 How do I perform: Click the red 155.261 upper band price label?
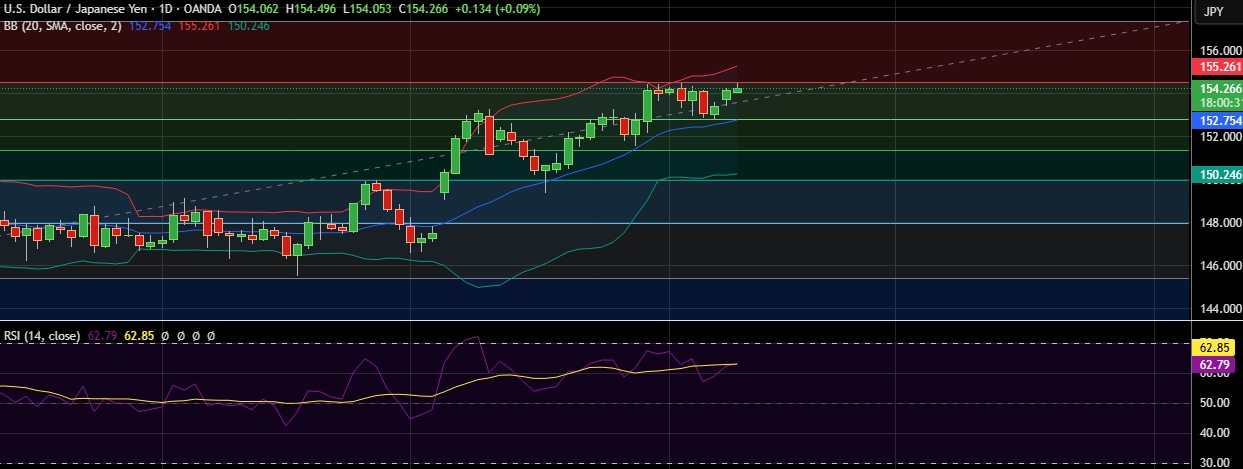tap(1217, 67)
